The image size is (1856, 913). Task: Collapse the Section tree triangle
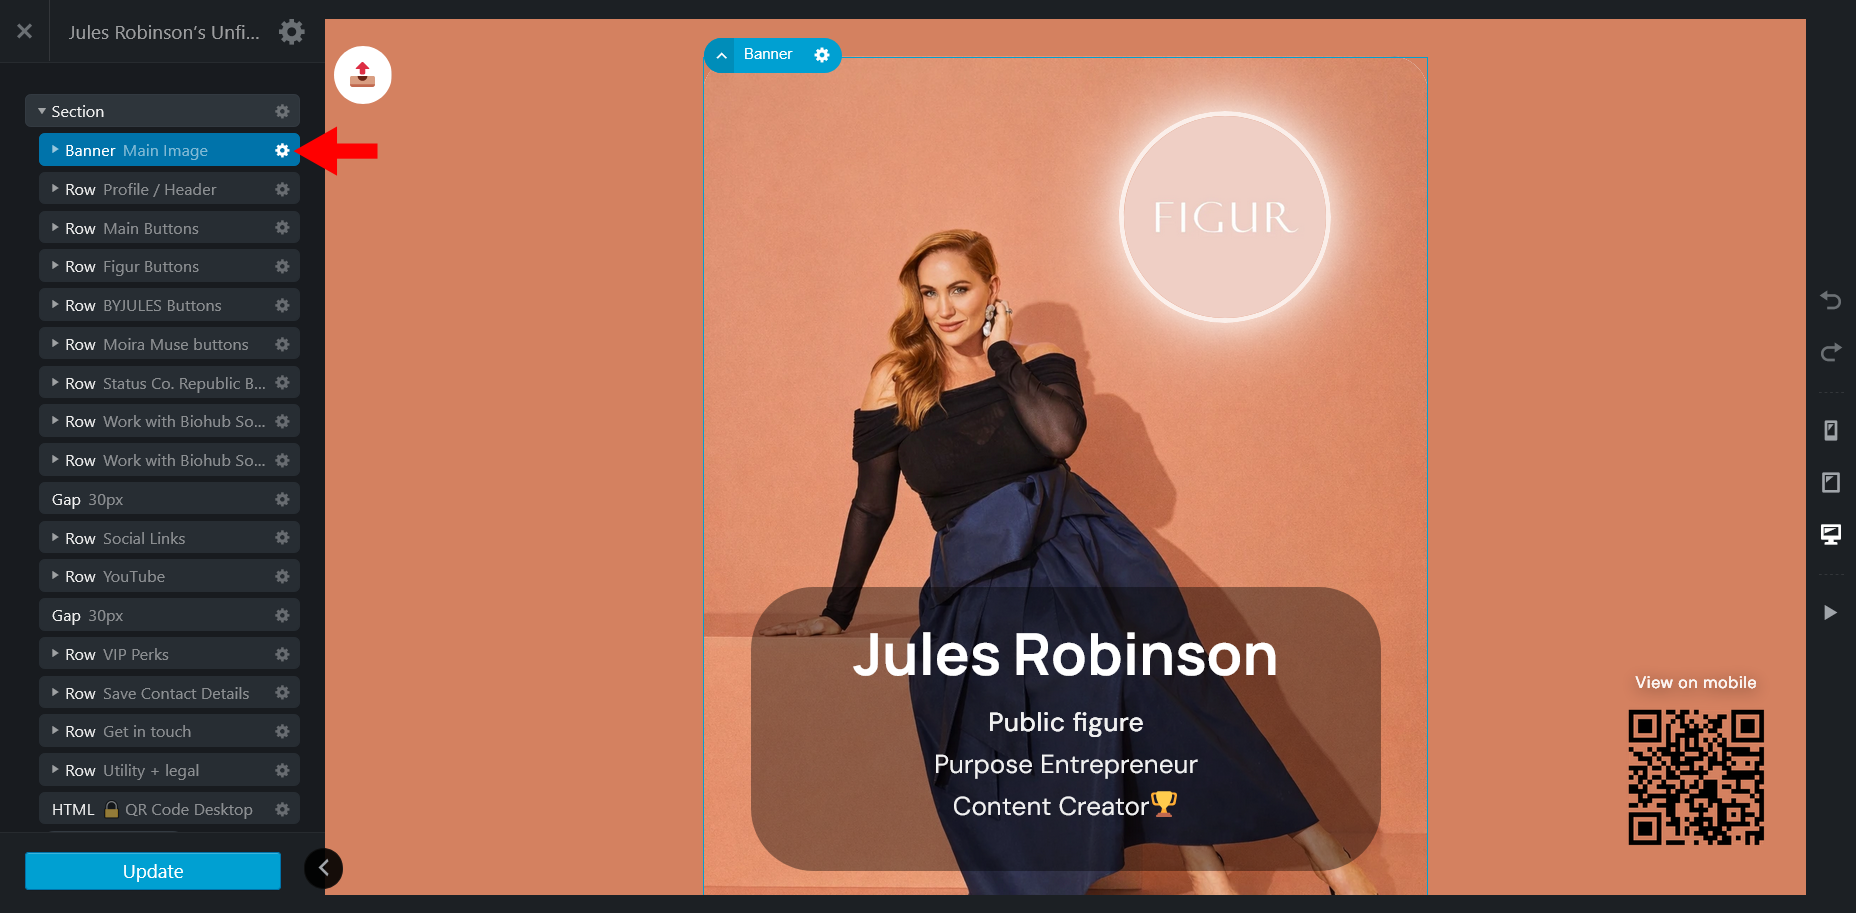pyautogui.click(x=42, y=111)
